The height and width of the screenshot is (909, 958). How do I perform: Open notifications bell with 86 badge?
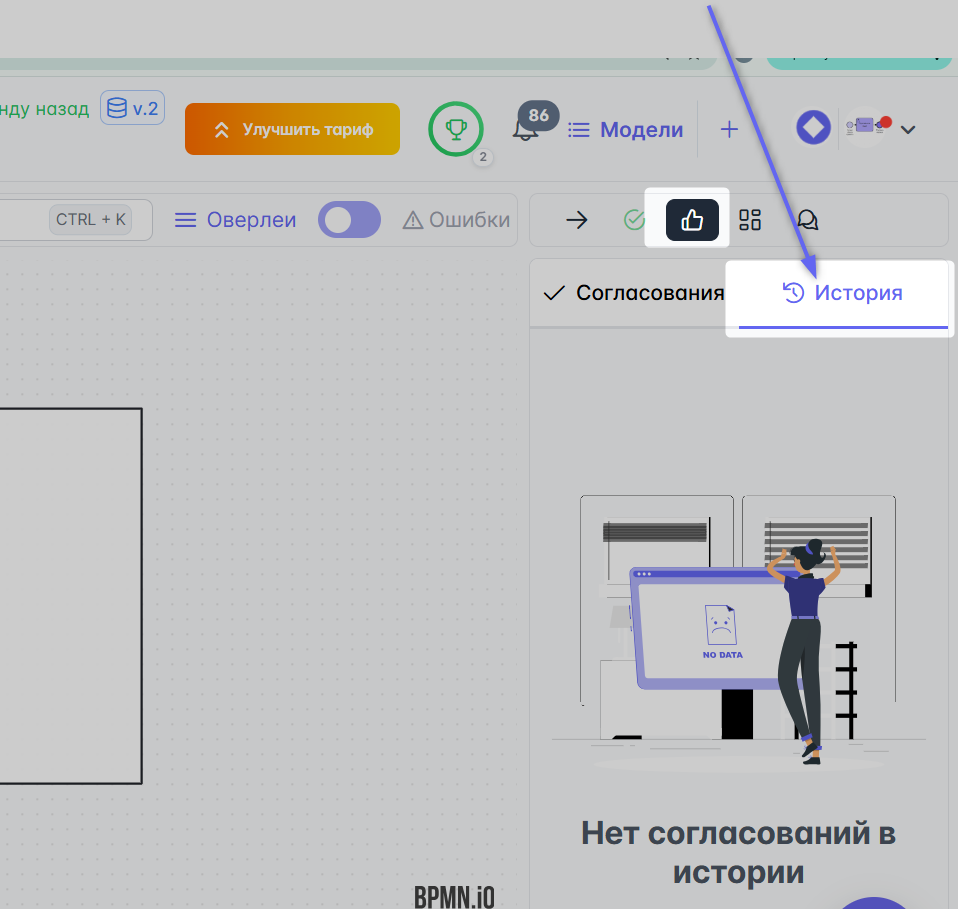pos(525,129)
